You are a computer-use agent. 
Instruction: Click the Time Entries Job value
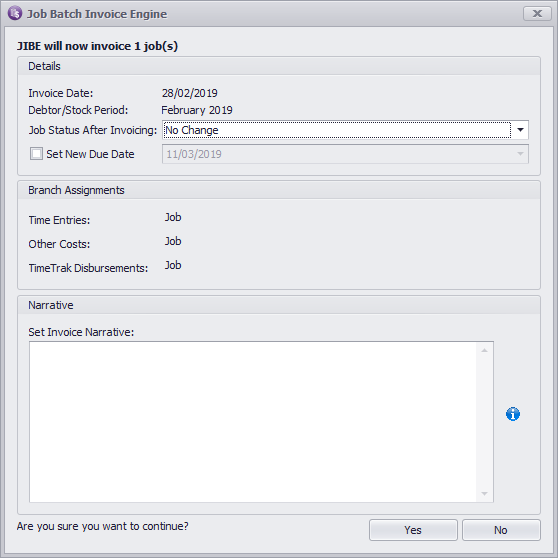tap(173, 217)
